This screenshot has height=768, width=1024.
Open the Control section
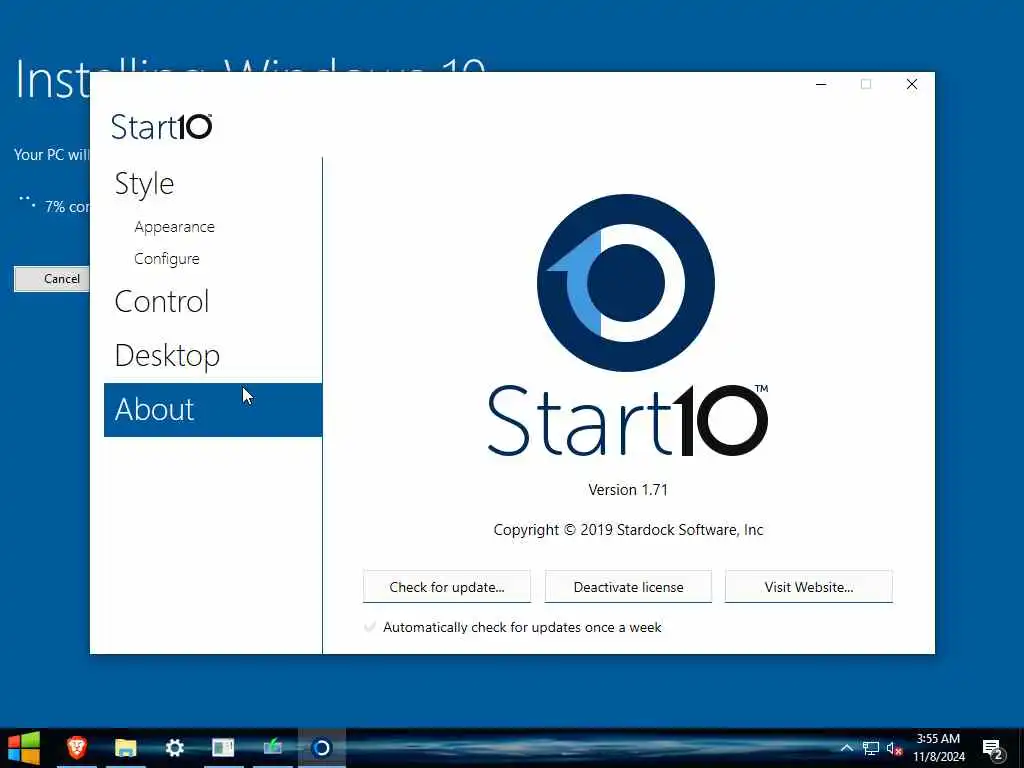pyautogui.click(x=161, y=302)
